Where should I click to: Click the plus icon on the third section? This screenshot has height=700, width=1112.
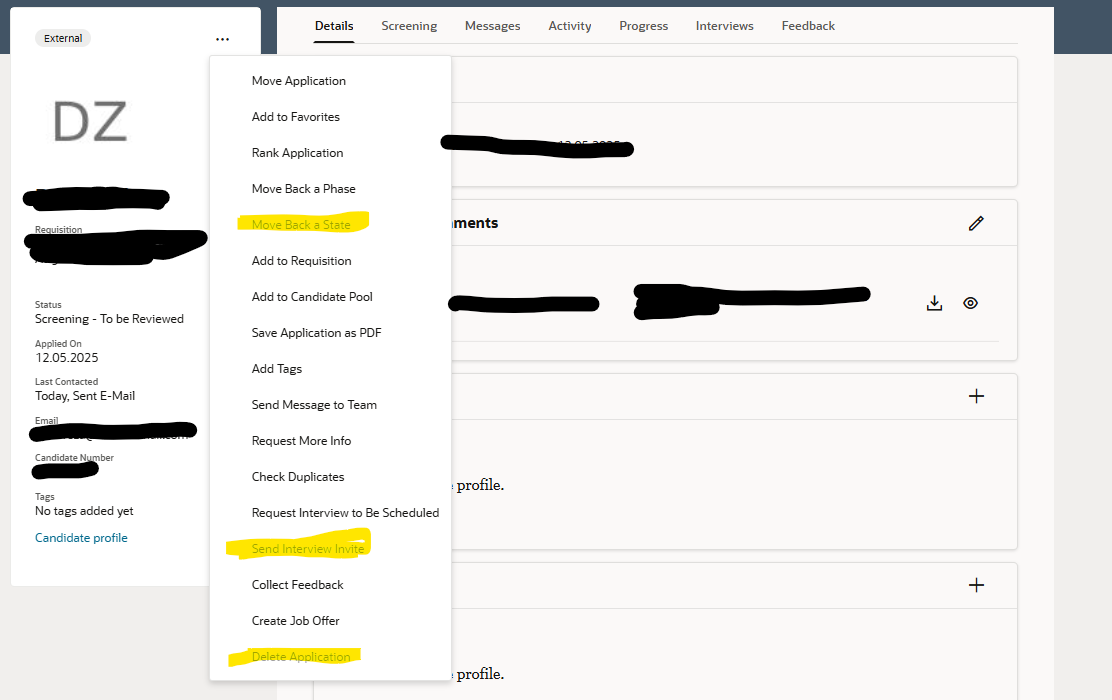click(x=976, y=396)
